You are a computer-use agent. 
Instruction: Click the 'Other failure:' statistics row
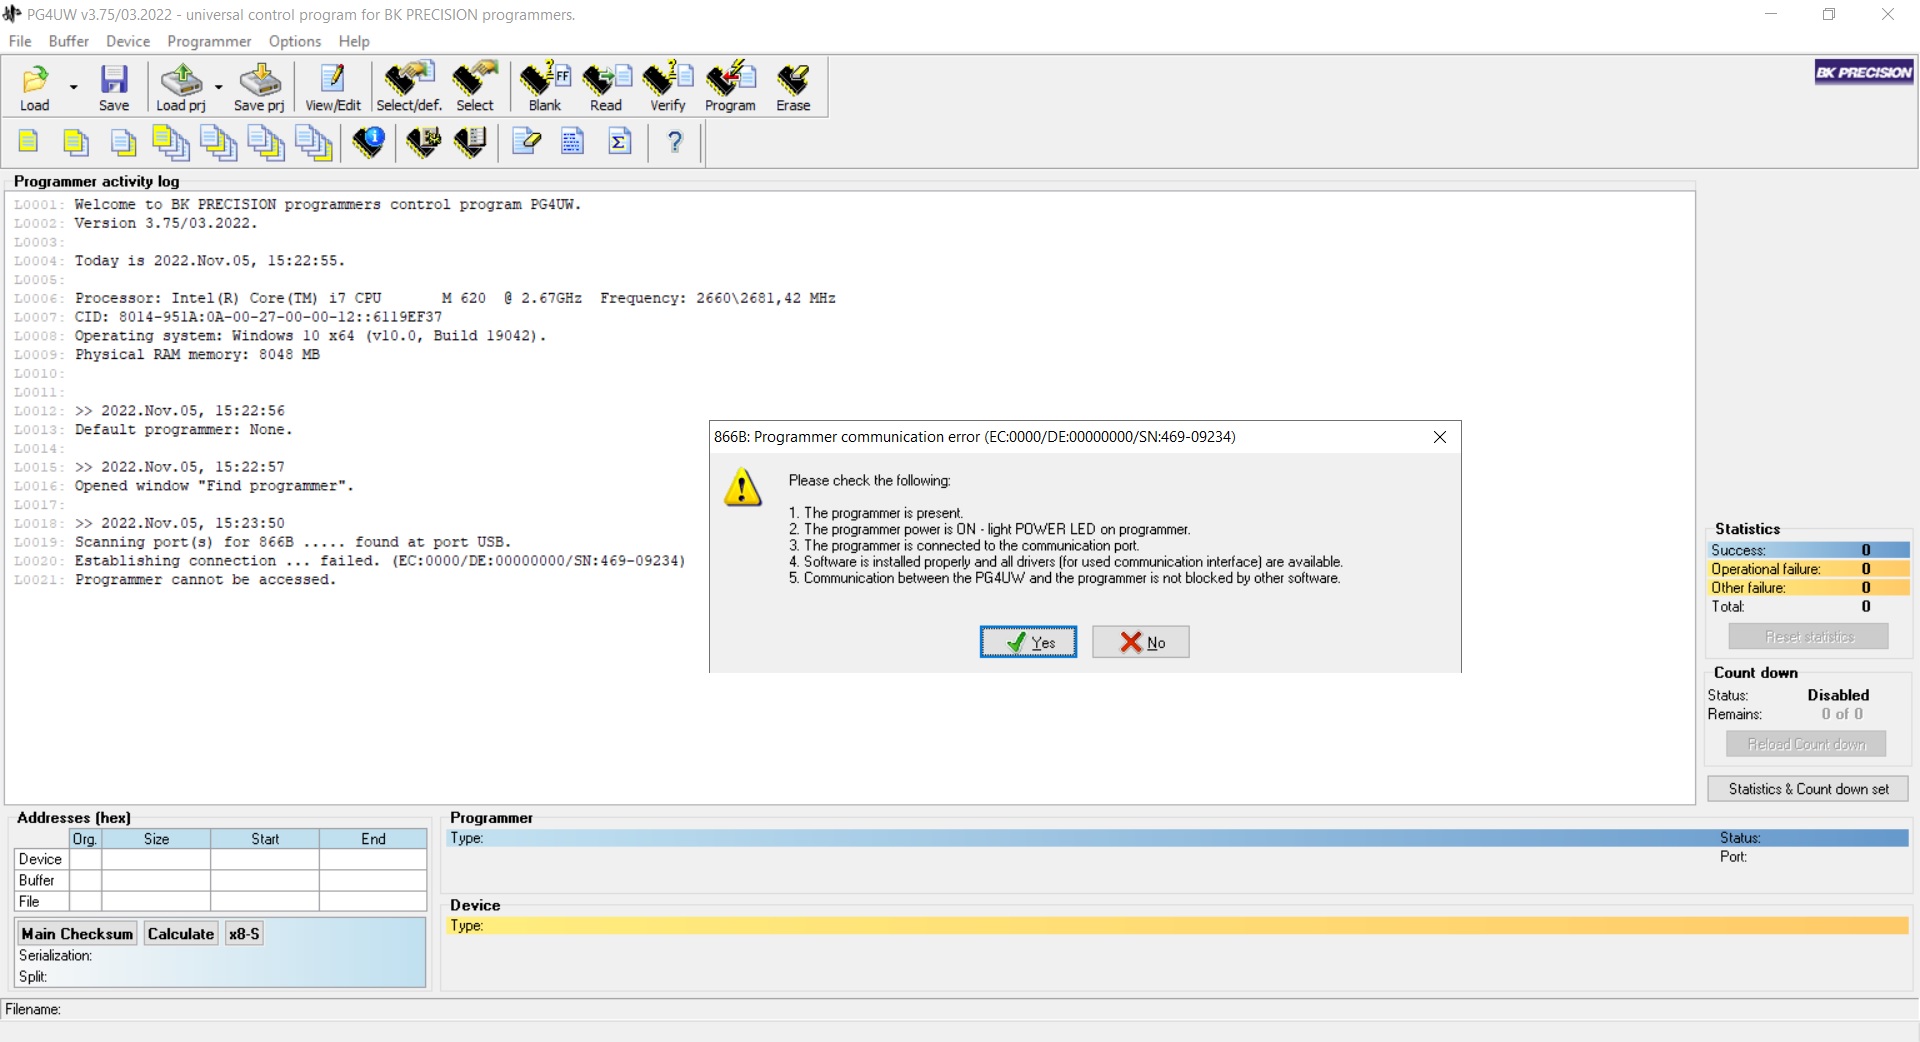tap(1809, 588)
